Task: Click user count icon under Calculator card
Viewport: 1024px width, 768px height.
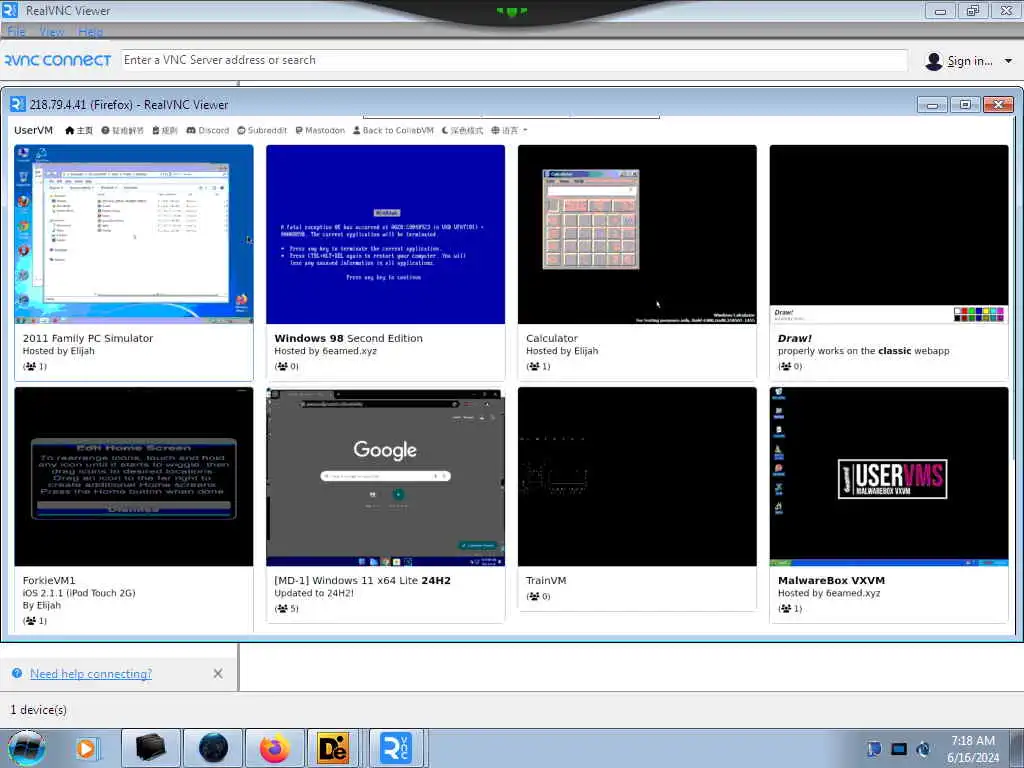Action: [x=534, y=366]
